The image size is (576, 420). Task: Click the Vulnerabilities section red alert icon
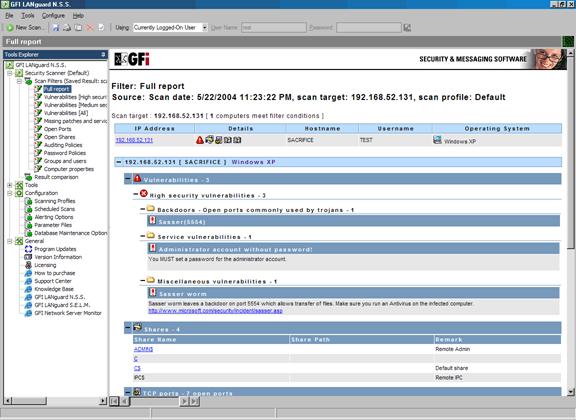tap(137, 179)
